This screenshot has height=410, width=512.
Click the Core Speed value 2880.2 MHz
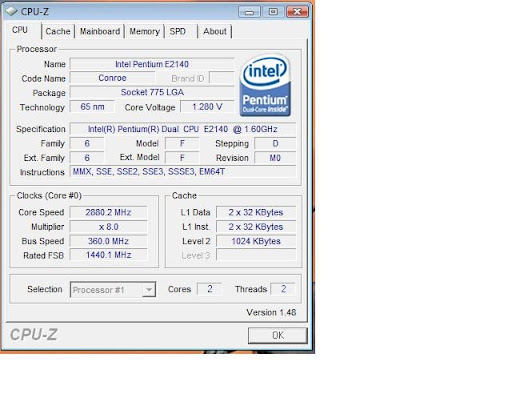[x=108, y=212]
